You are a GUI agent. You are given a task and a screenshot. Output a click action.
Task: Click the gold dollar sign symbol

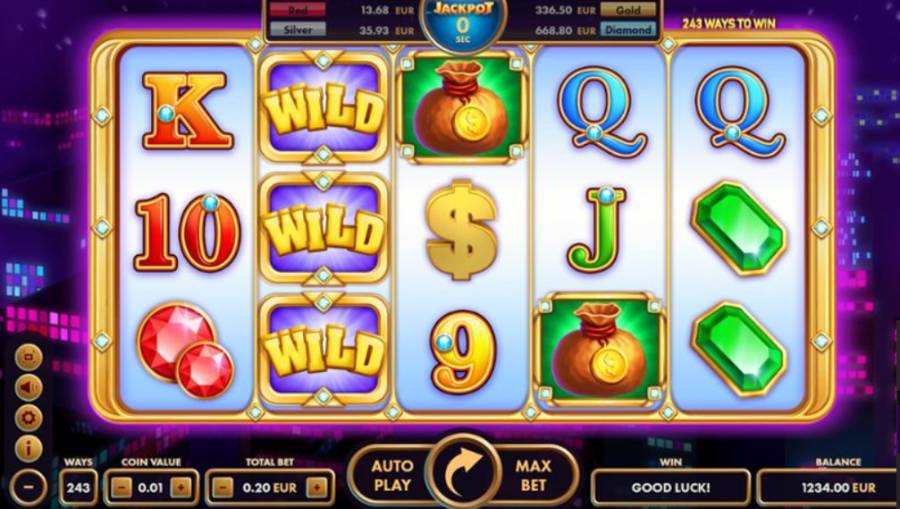pos(461,230)
